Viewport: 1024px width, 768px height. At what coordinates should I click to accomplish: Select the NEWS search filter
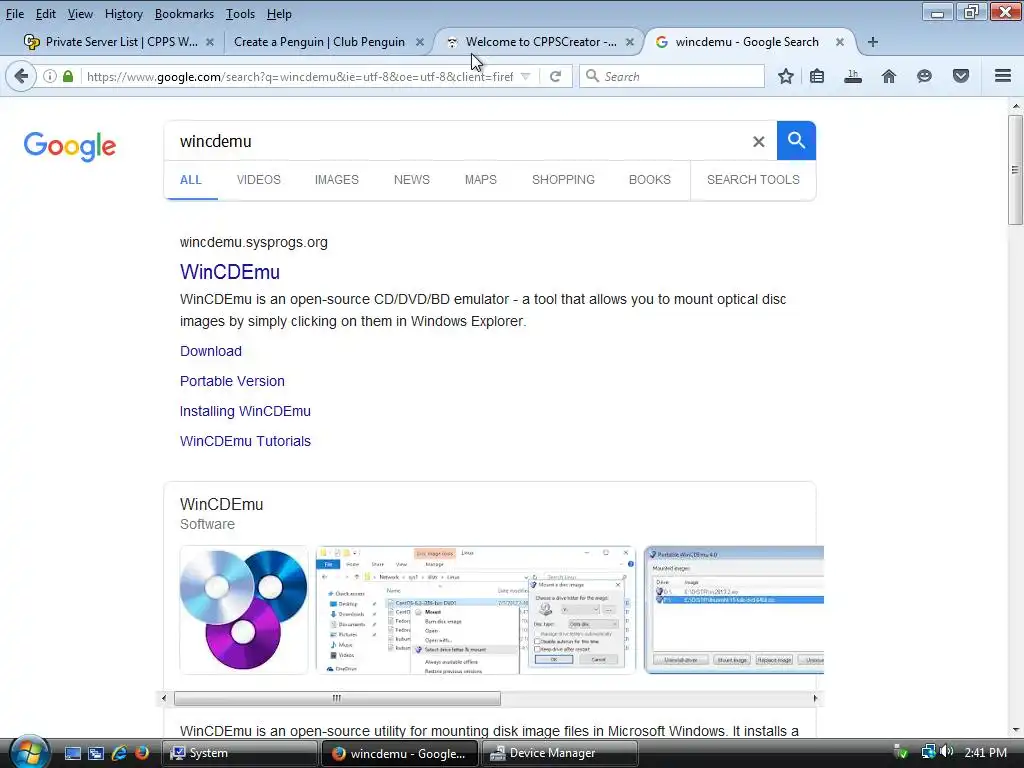click(411, 180)
